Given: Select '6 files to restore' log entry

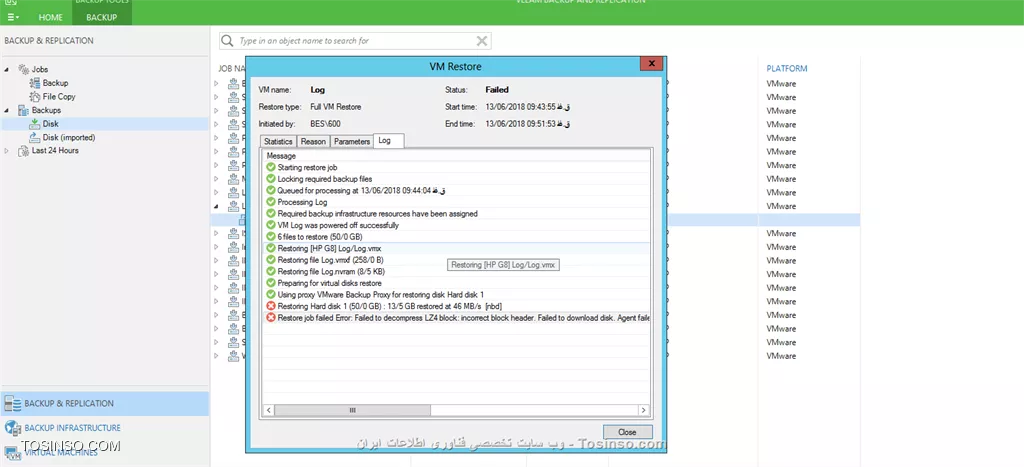Looking at the screenshot, I should click(x=319, y=237).
